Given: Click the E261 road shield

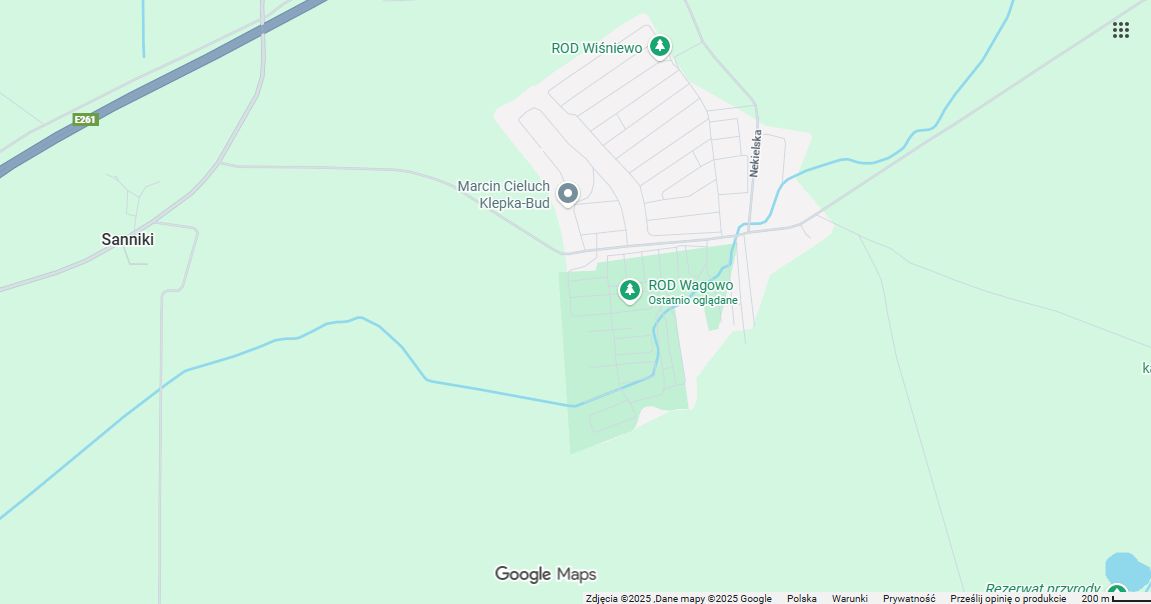Looking at the screenshot, I should tap(85, 120).
